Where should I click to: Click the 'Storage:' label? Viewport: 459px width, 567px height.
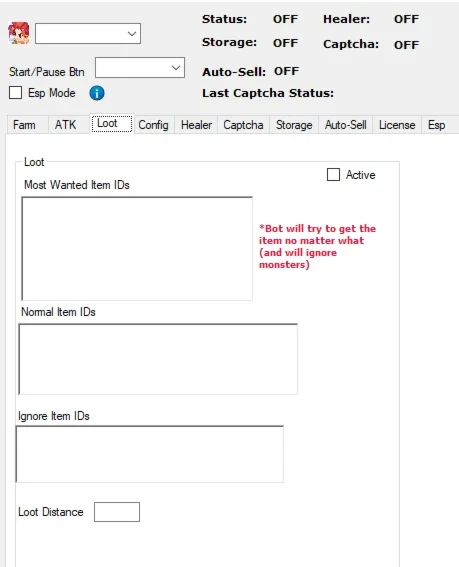(x=229, y=43)
